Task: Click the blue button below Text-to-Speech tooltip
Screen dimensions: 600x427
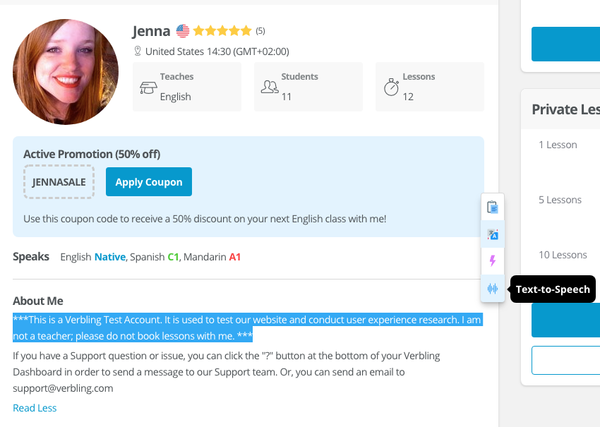Action: (566, 320)
